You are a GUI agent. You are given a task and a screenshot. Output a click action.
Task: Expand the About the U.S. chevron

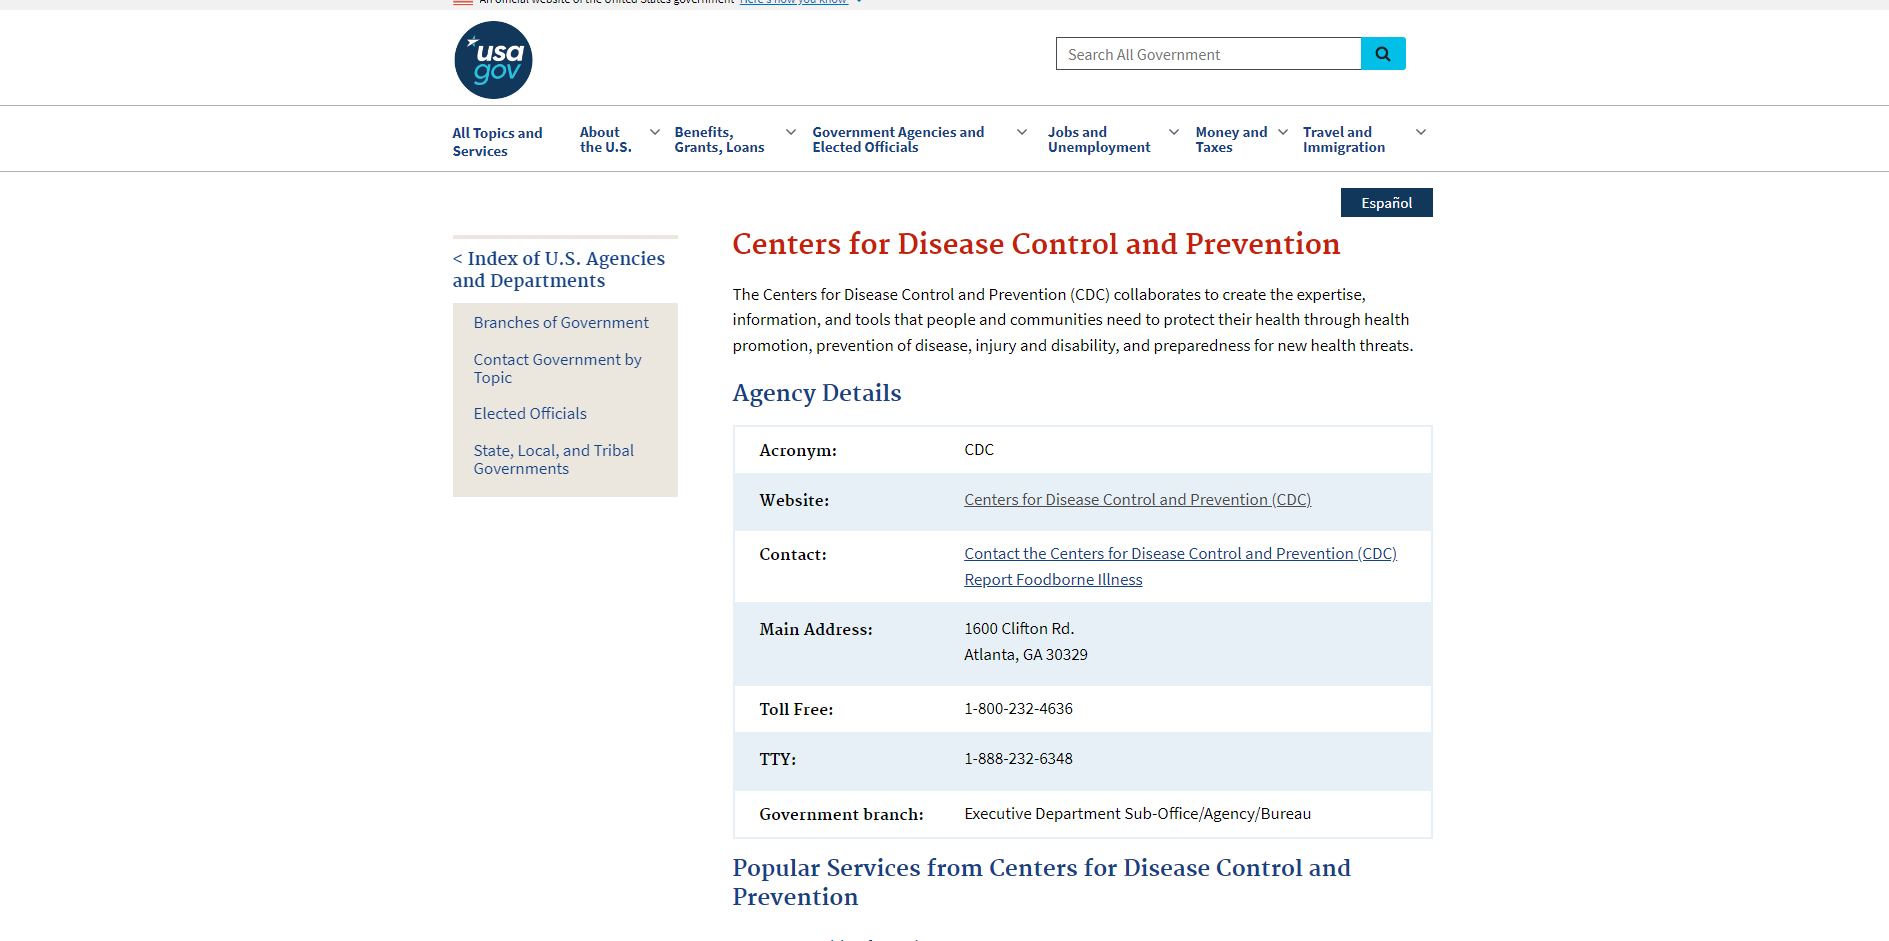(655, 132)
